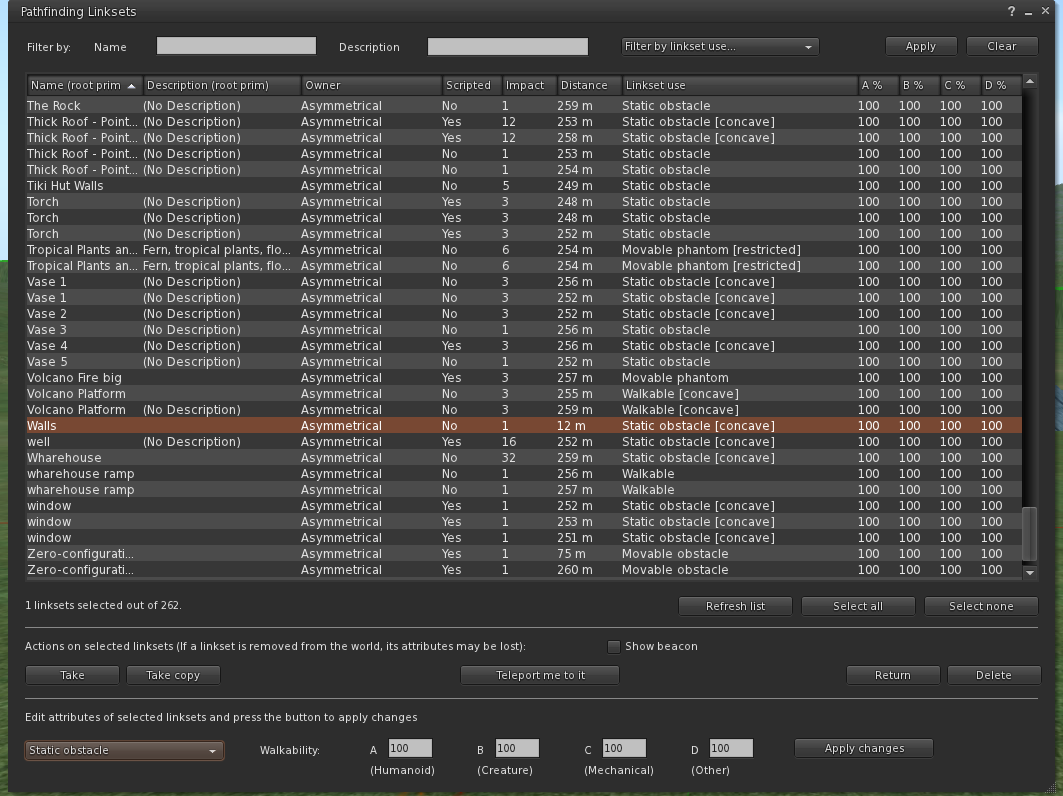Click the Return button
Viewport: 1063px width, 796px height.
point(893,675)
